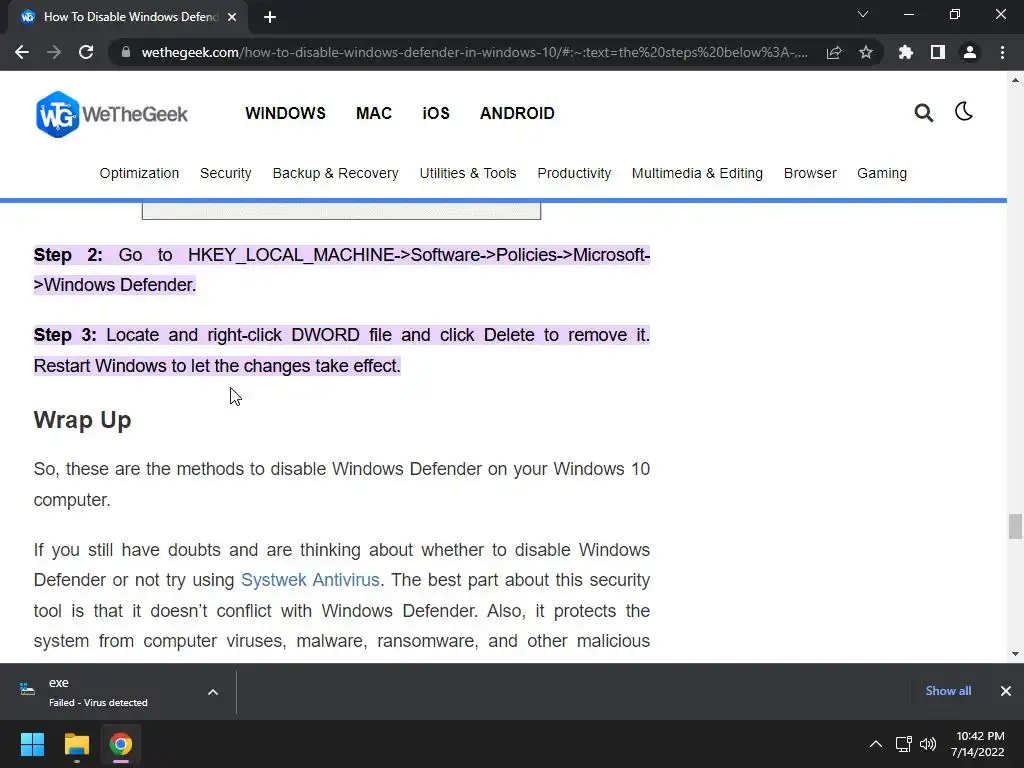
Task: Expand the exe download options chevron
Action: pyautogui.click(x=213, y=692)
